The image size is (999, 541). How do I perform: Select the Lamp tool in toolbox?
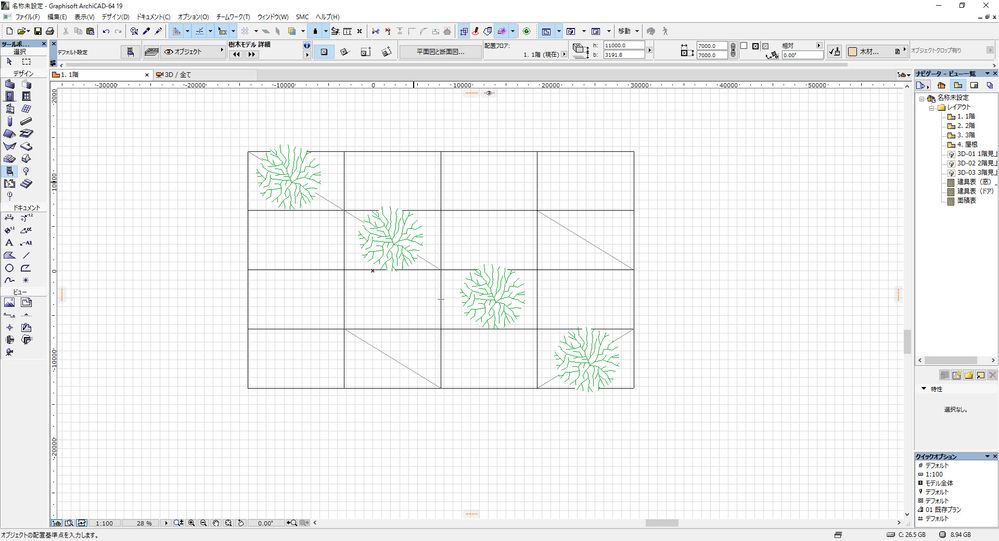[26, 171]
